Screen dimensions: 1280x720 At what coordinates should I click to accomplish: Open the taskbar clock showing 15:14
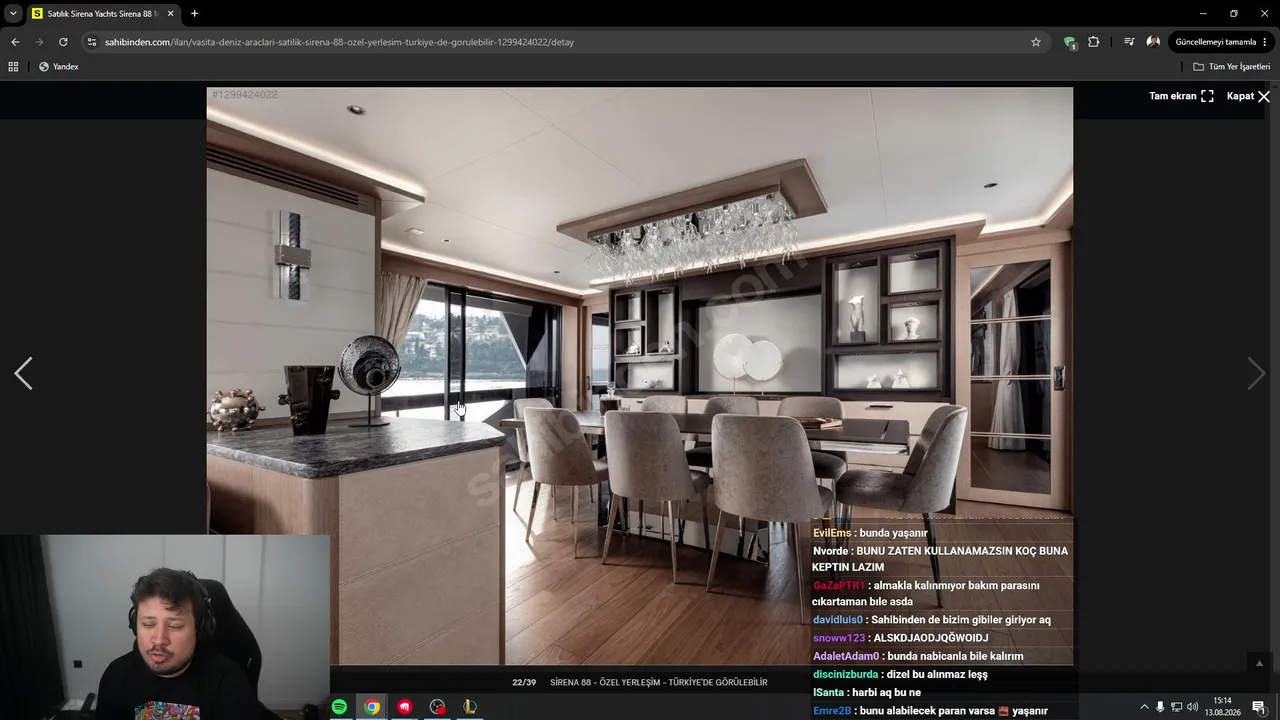1222,707
